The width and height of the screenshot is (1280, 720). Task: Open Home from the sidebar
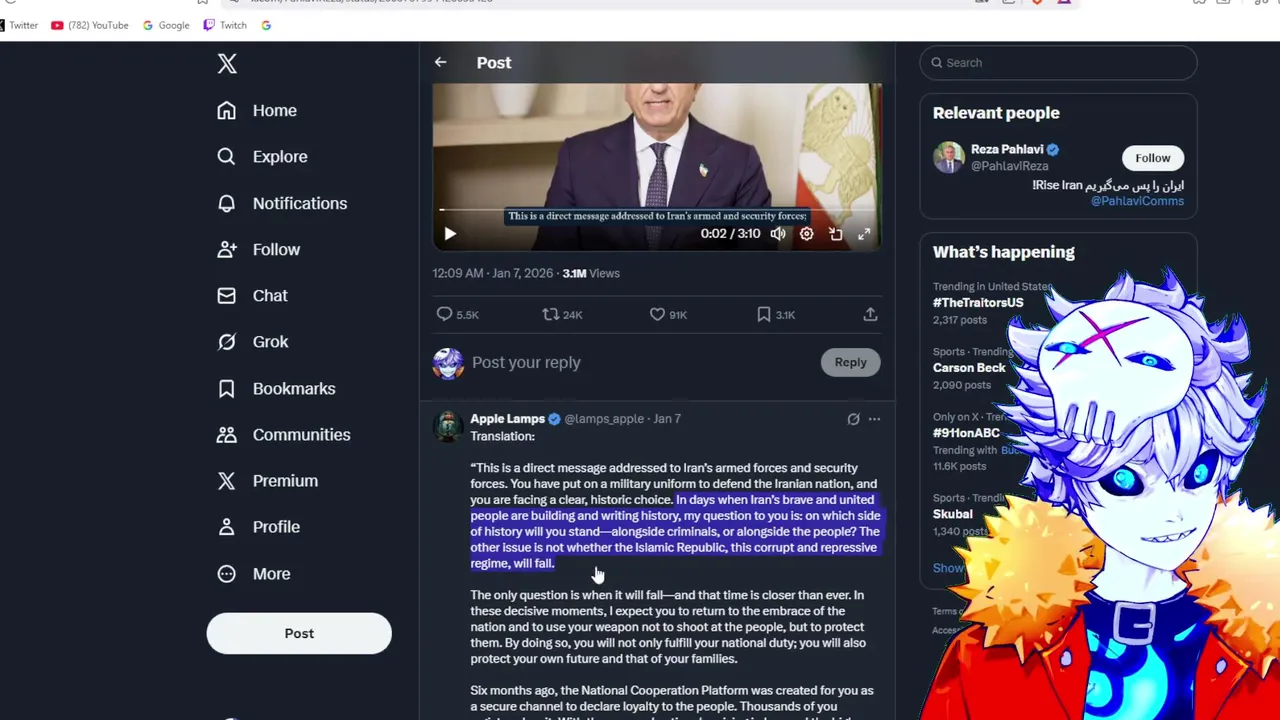(x=257, y=110)
